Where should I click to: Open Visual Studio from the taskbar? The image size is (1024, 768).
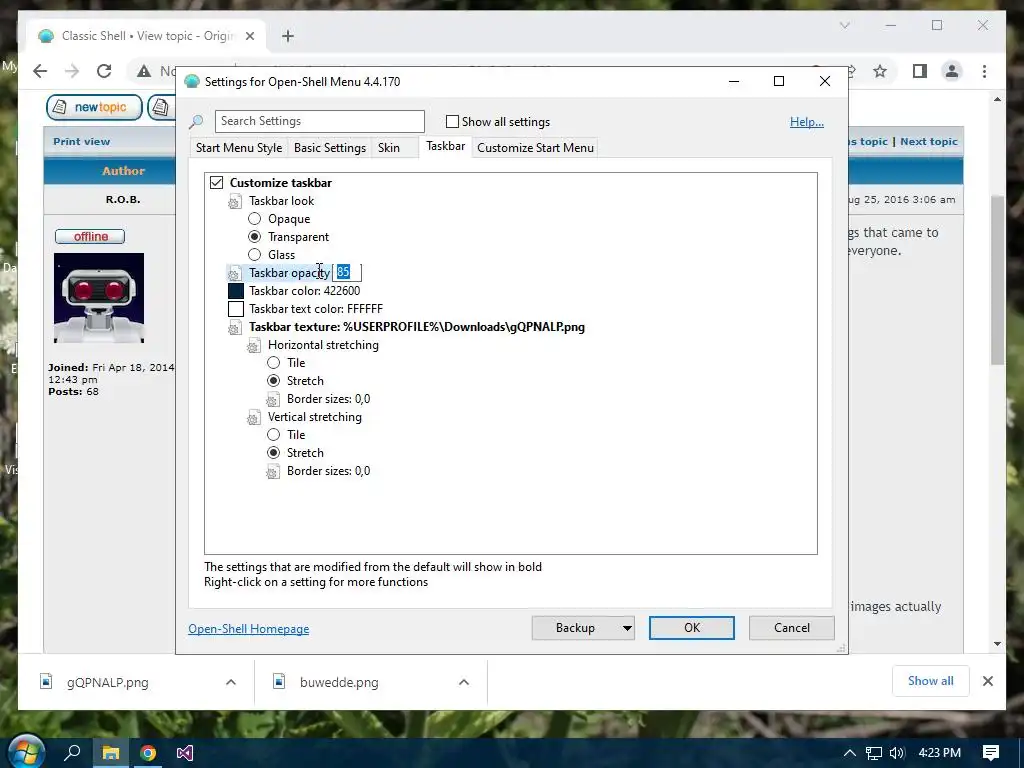[x=185, y=753]
